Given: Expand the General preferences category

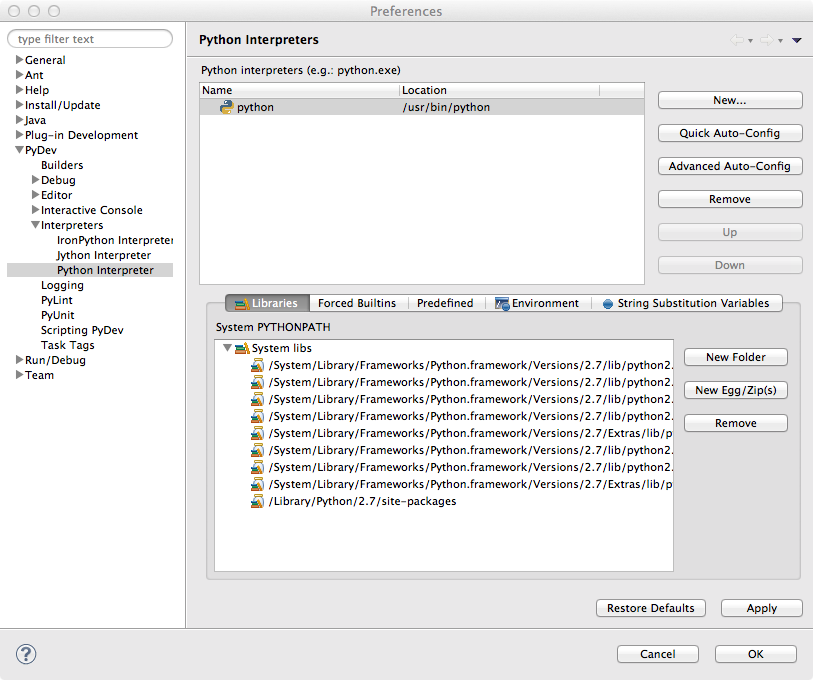Looking at the screenshot, I should pos(19,60).
